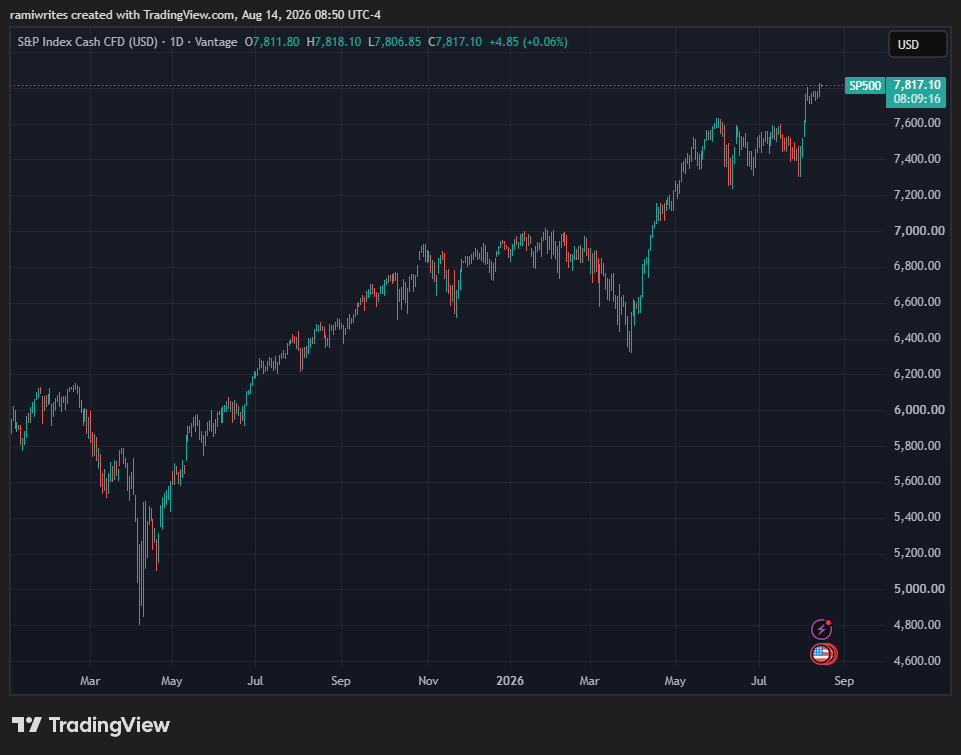Click the close value C7,817.10
This screenshot has width=961, height=755.
pos(455,42)
